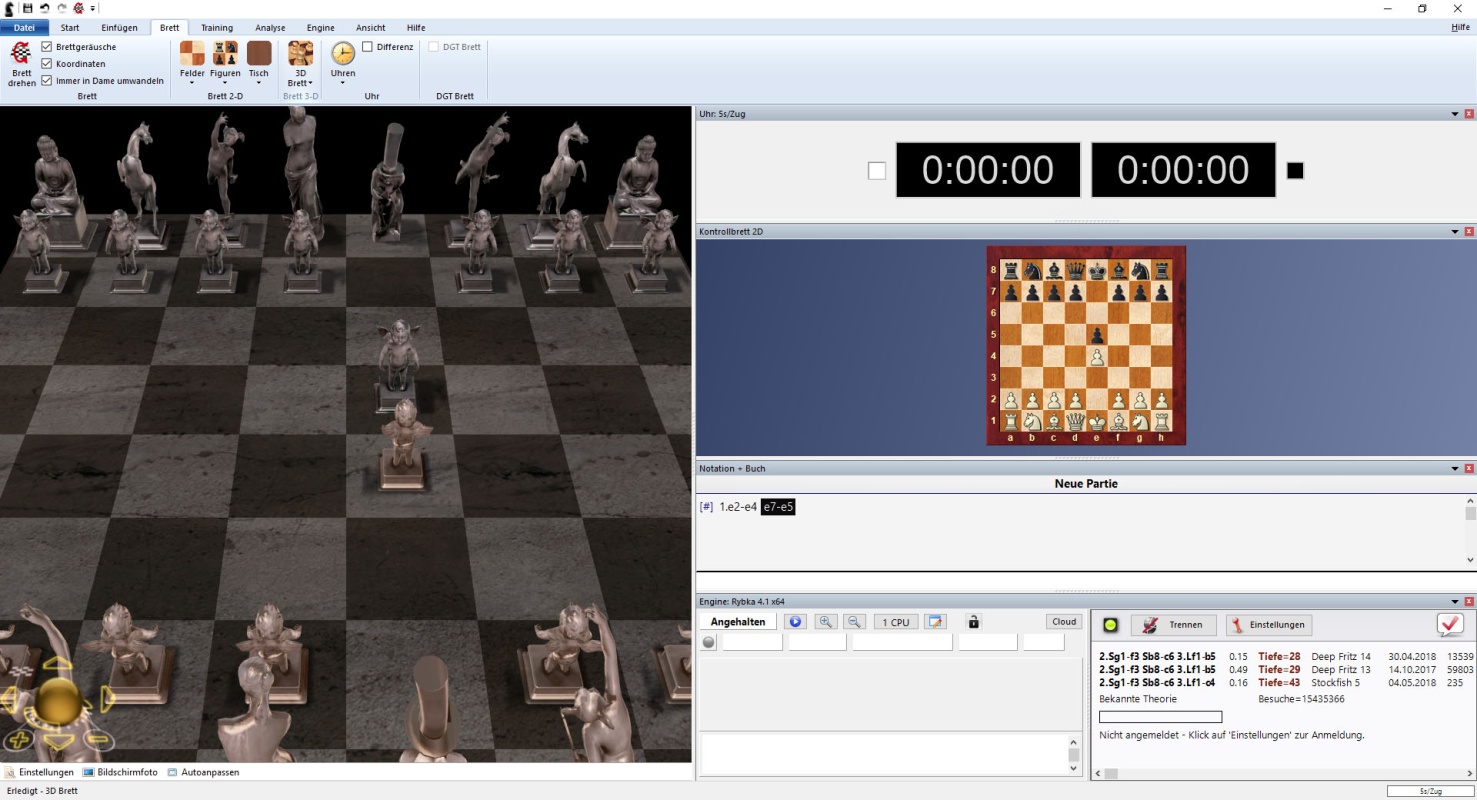The image size is (1477, 800).
Task: Click the rotate-board icon in quick access toolbar
Action: (x=77, y=8)
